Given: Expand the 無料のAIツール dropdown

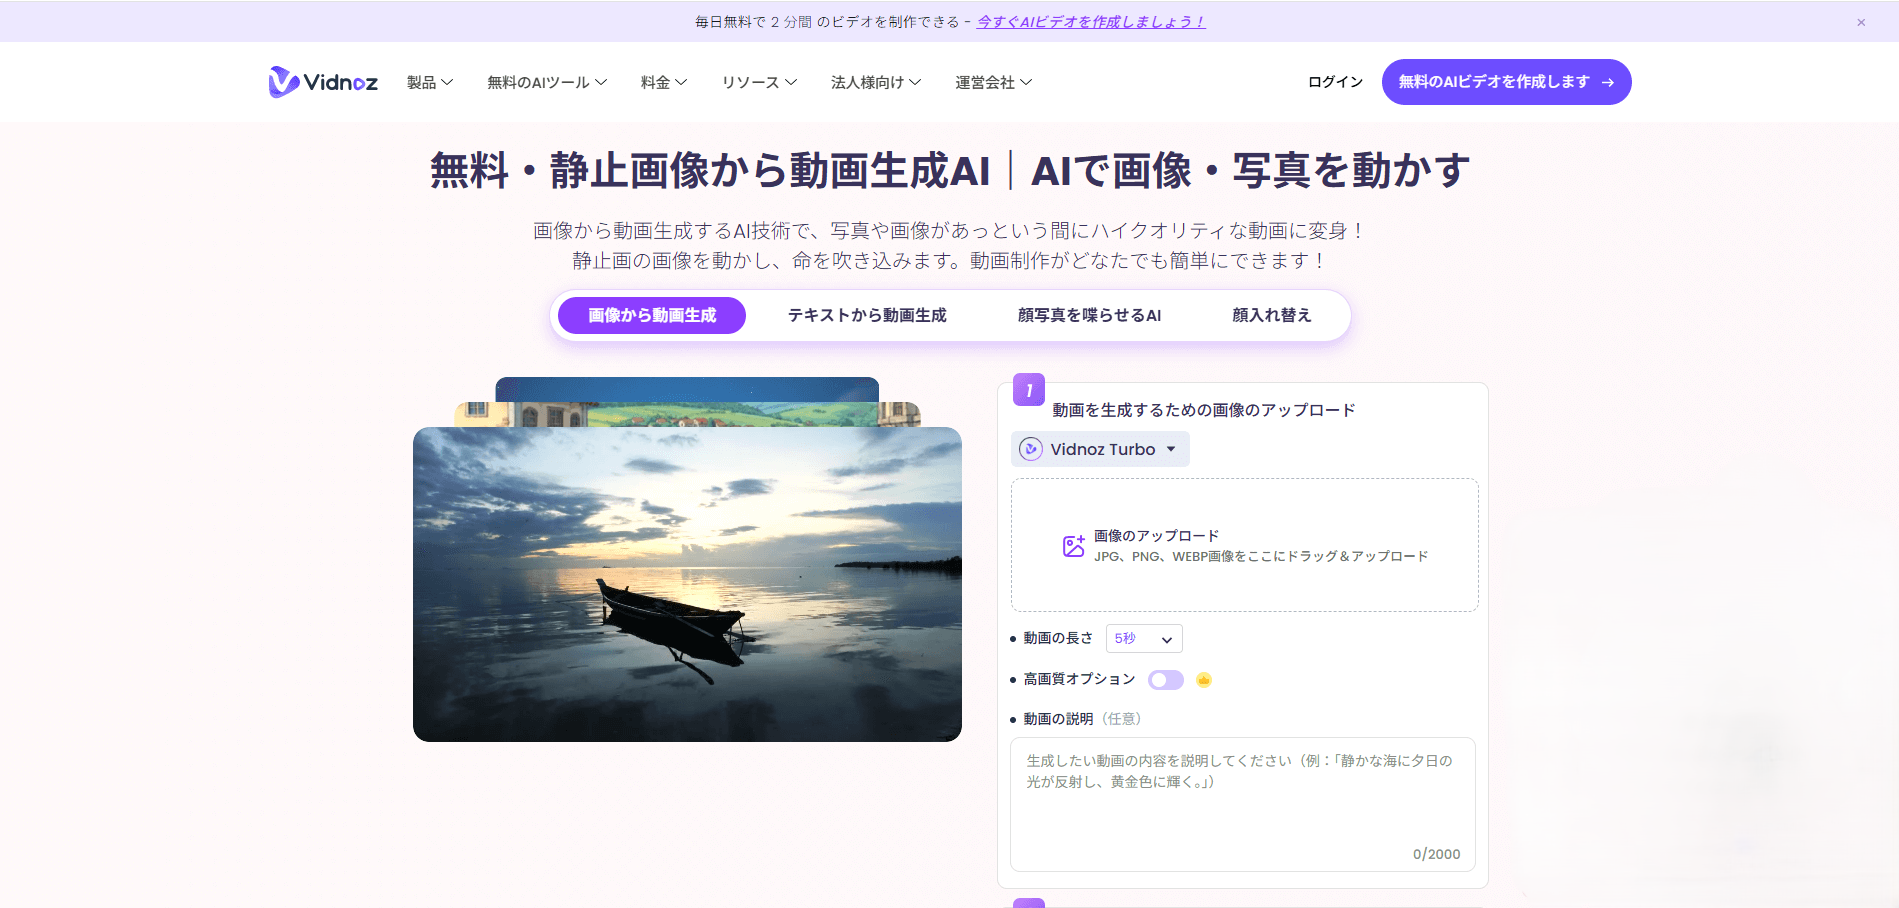Looking at the screenshot, I should [546, 82].
